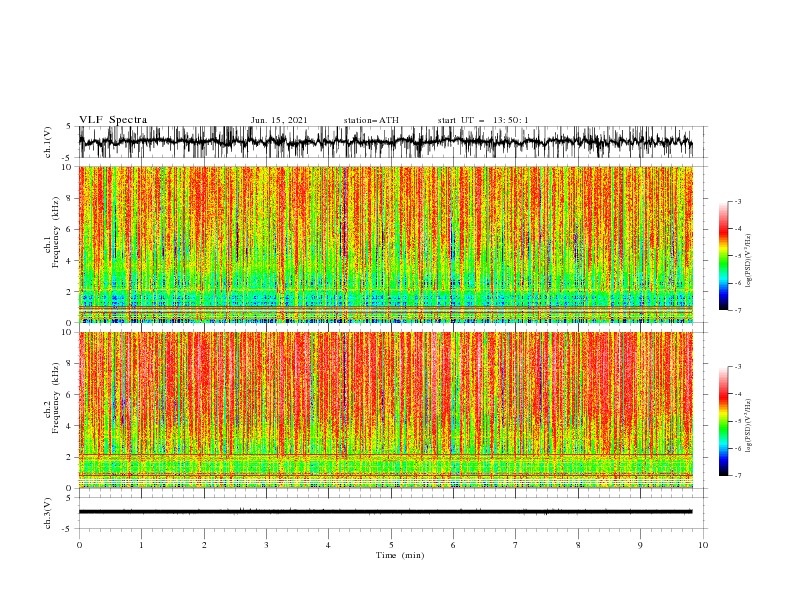Click the ch.3 voltage waveform trace
The width and height of the screenshot is (792, 612).
click(385, 512)
